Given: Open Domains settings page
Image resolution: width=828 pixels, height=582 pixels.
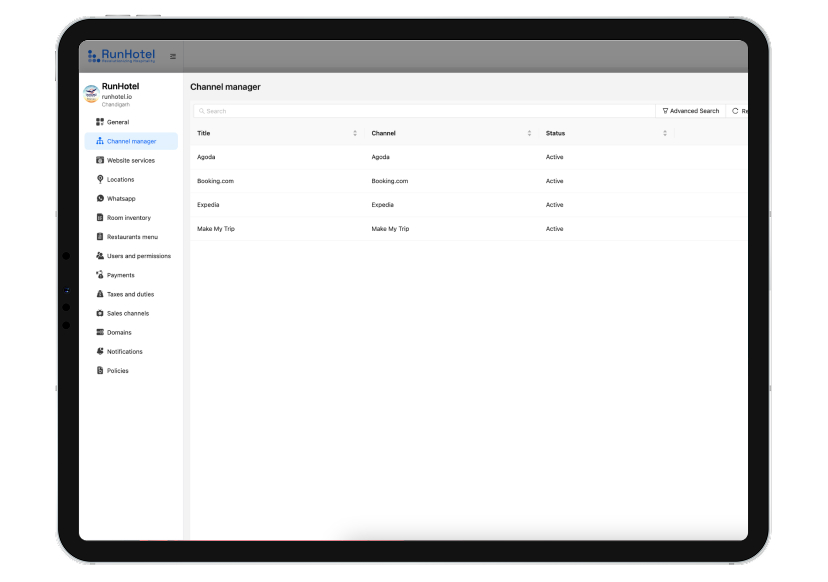Looking at the screenshot, I should click(119, 332).
